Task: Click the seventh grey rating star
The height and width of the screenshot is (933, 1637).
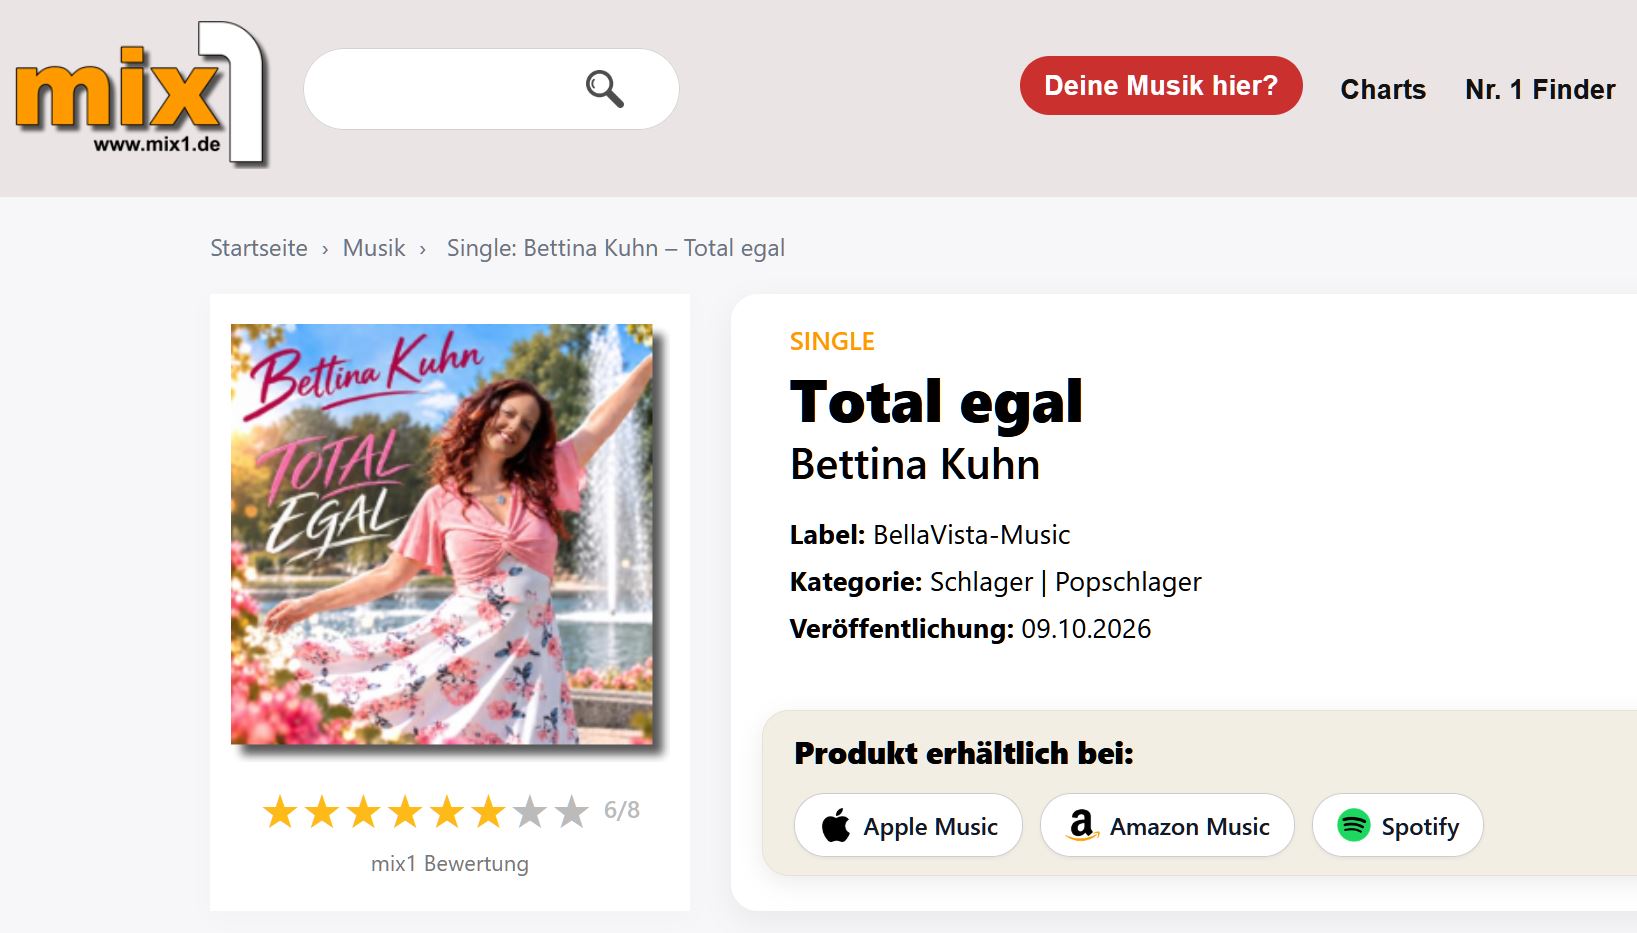Action: coord(530,812)
